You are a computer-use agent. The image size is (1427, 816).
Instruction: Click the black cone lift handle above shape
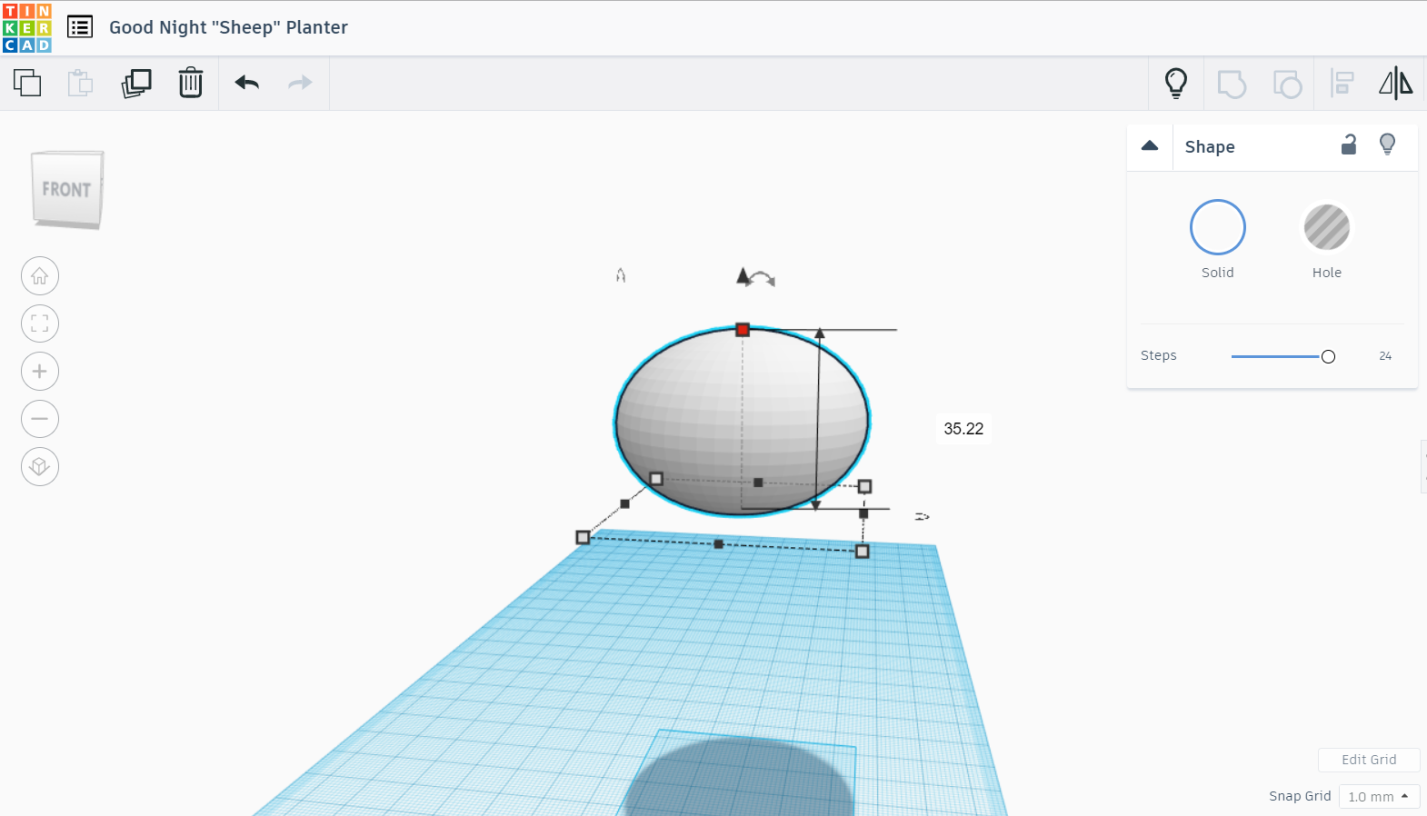click(742, 274)
